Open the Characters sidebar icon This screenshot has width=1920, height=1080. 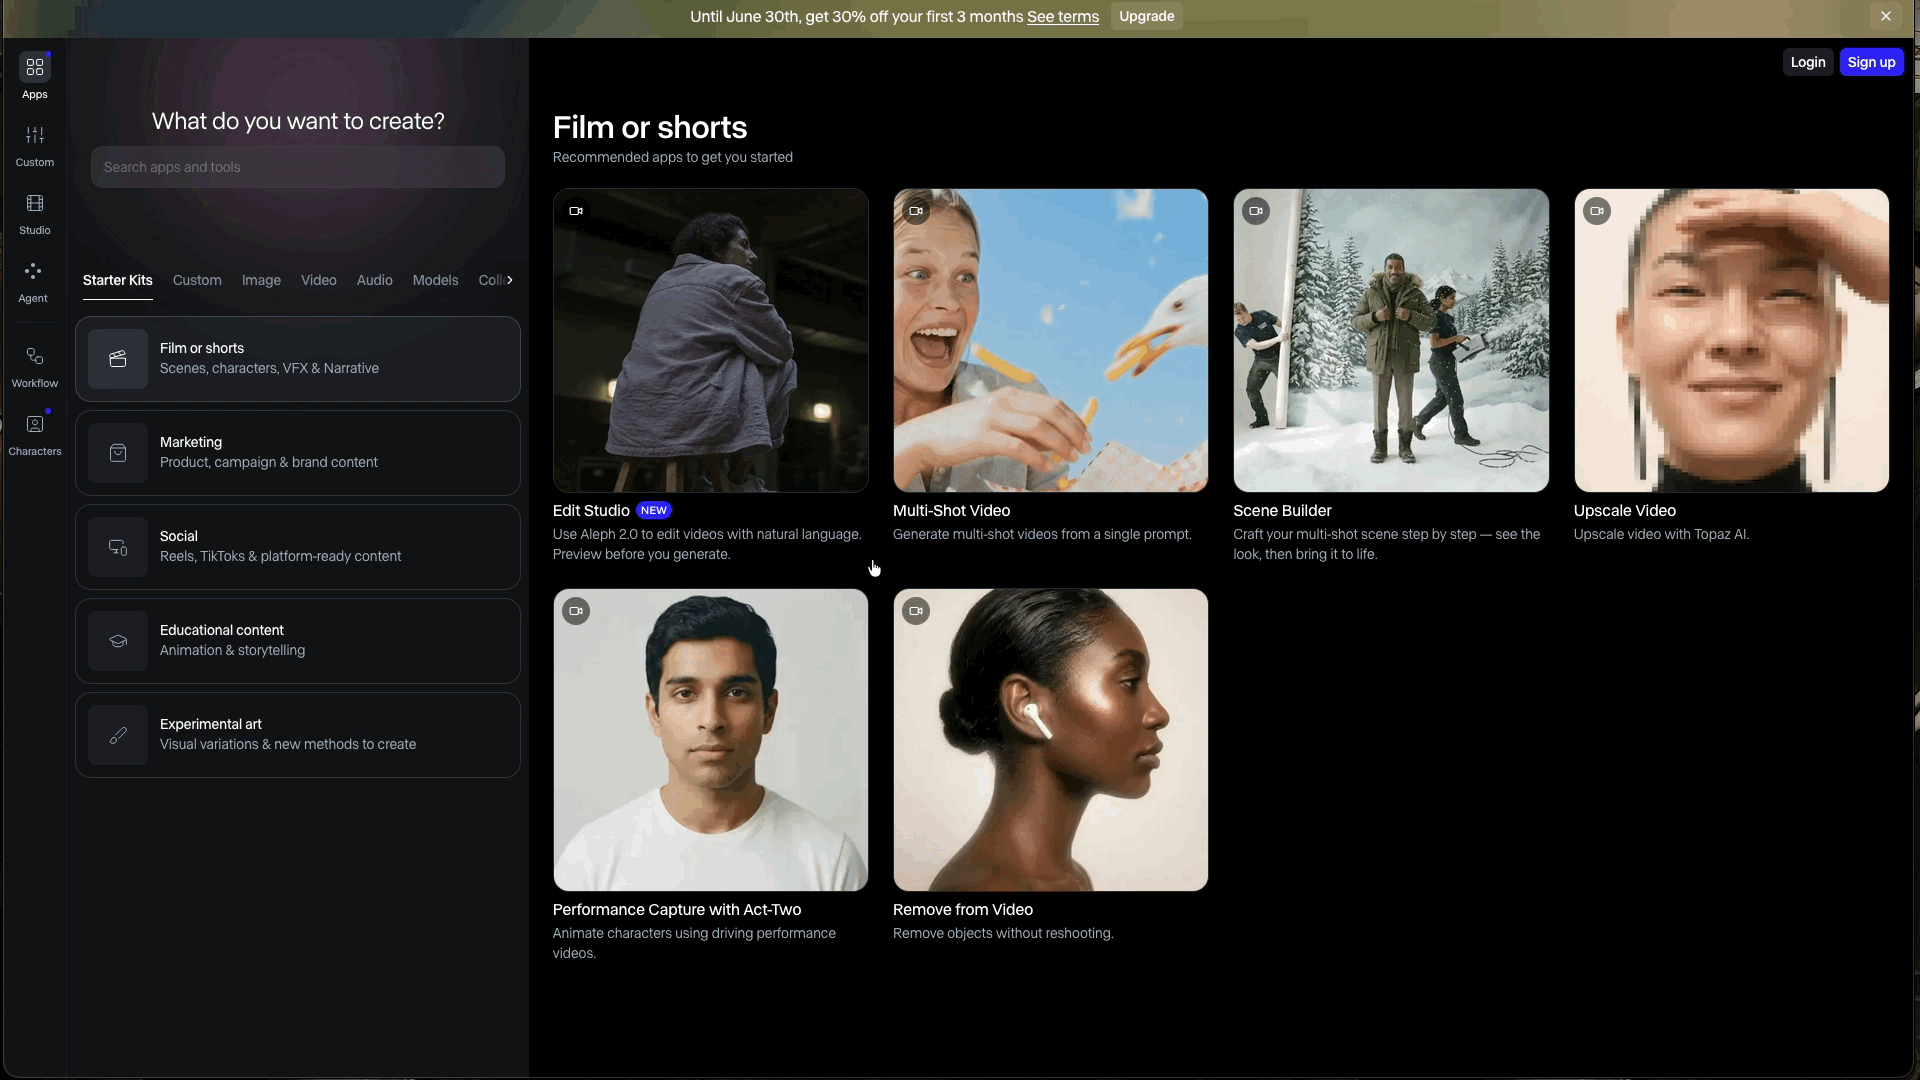[35, 424]
